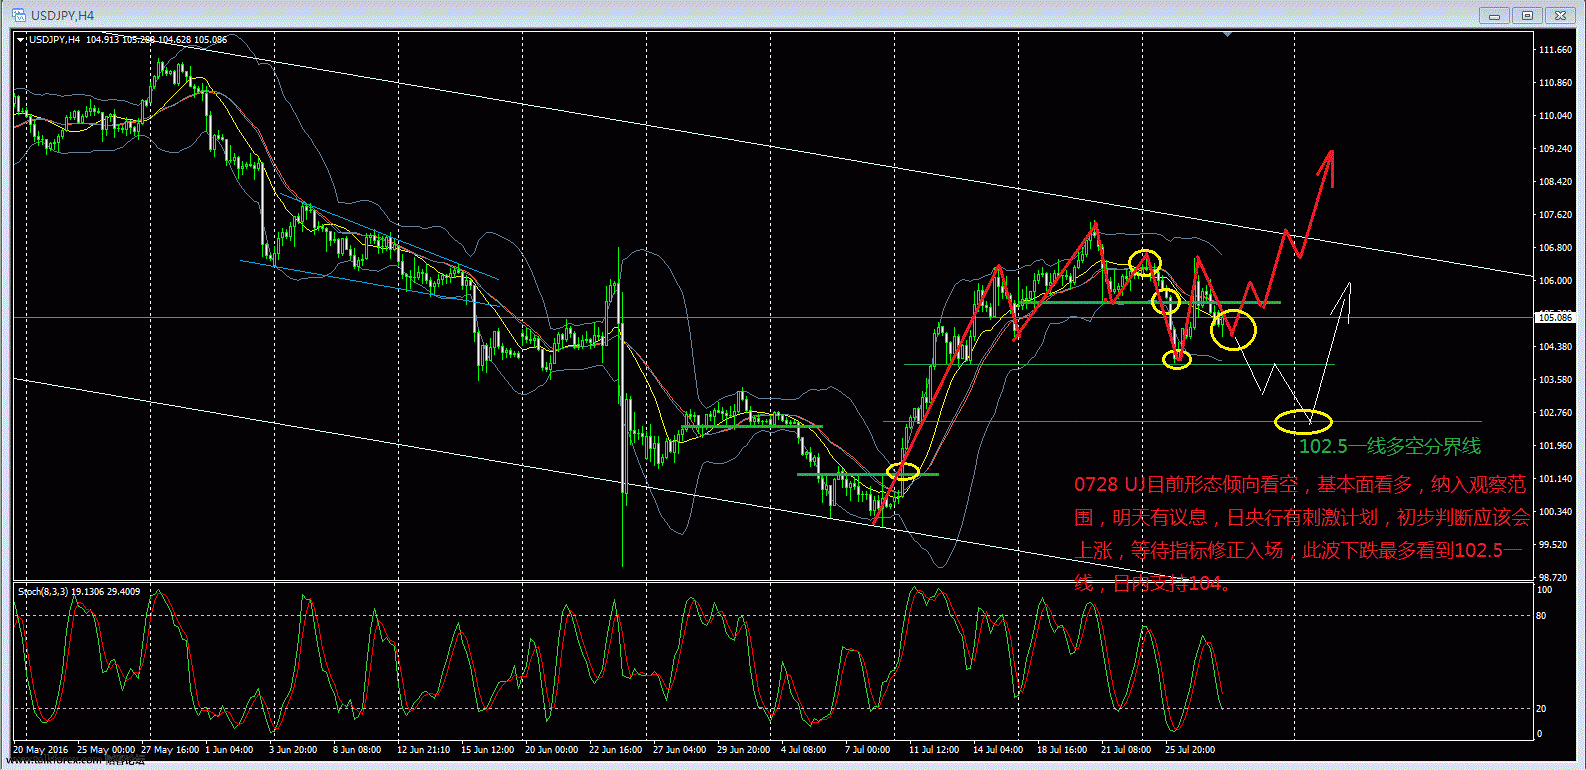Screen dimensions: 1586x770
Task: Click the 99.520 price scale label
Action: tap(1553, 545)
